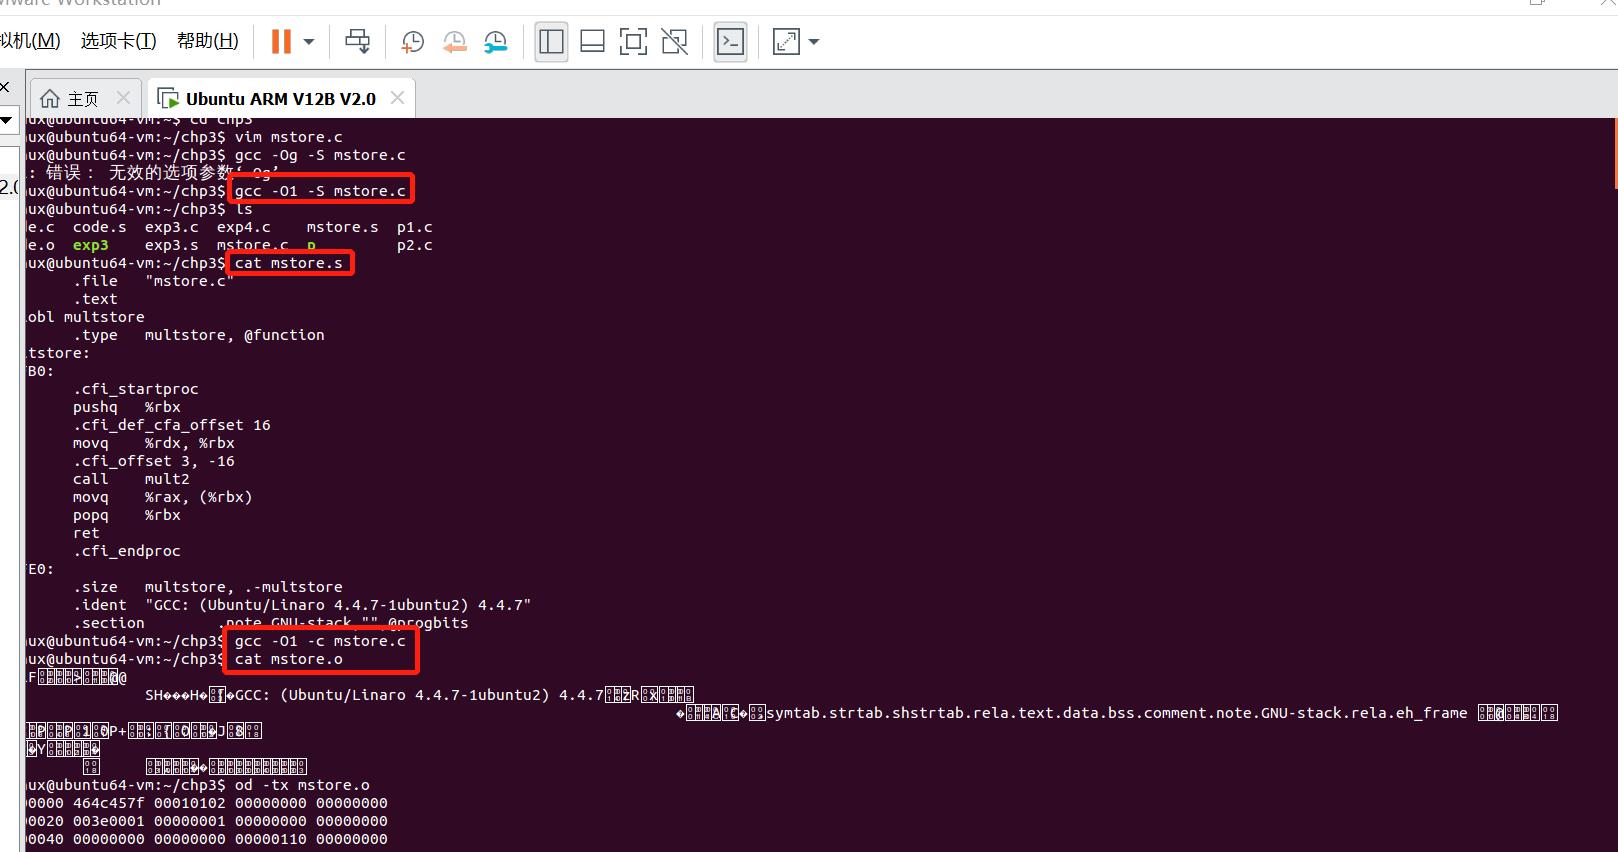Enter full screen mode
The height and width of the screenshot is (852, 1618).
tap(633, 41)
